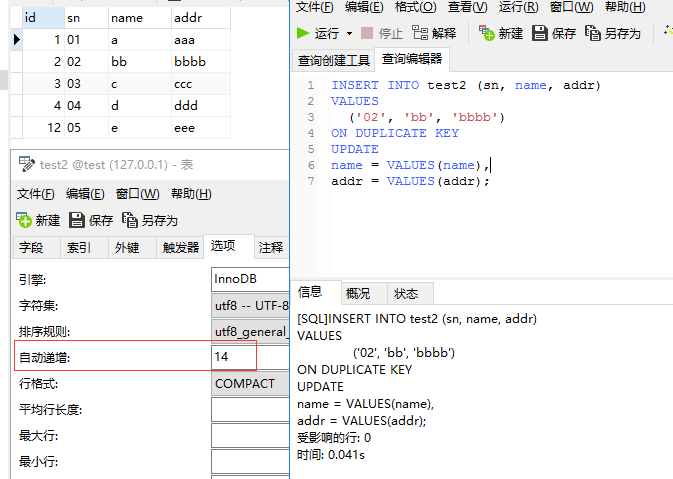Select the Profile (概况) result tab
The image size is (673, 479).
364,294
